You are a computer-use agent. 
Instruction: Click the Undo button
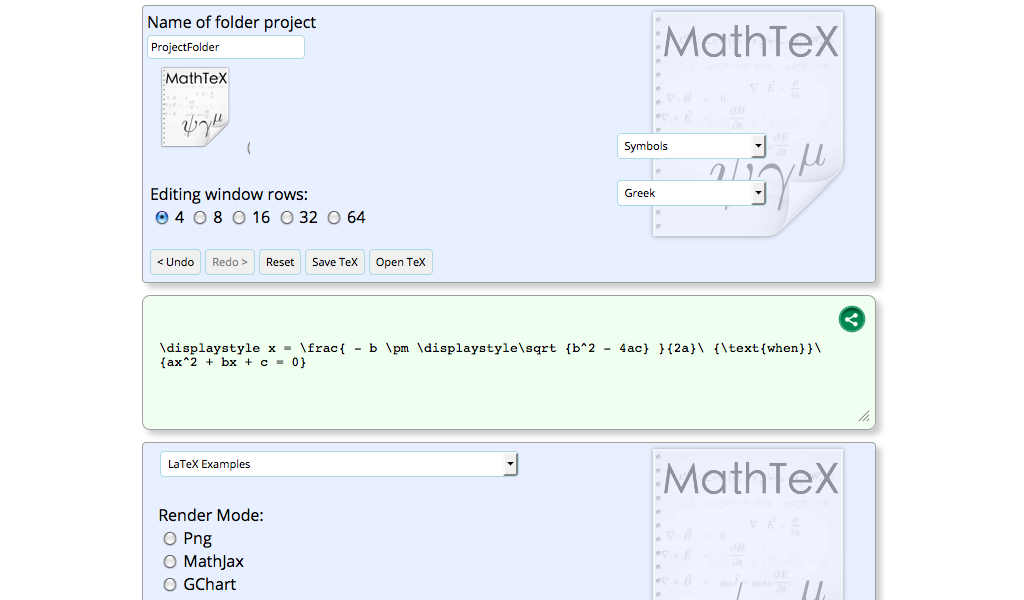(x=175, y=261)
